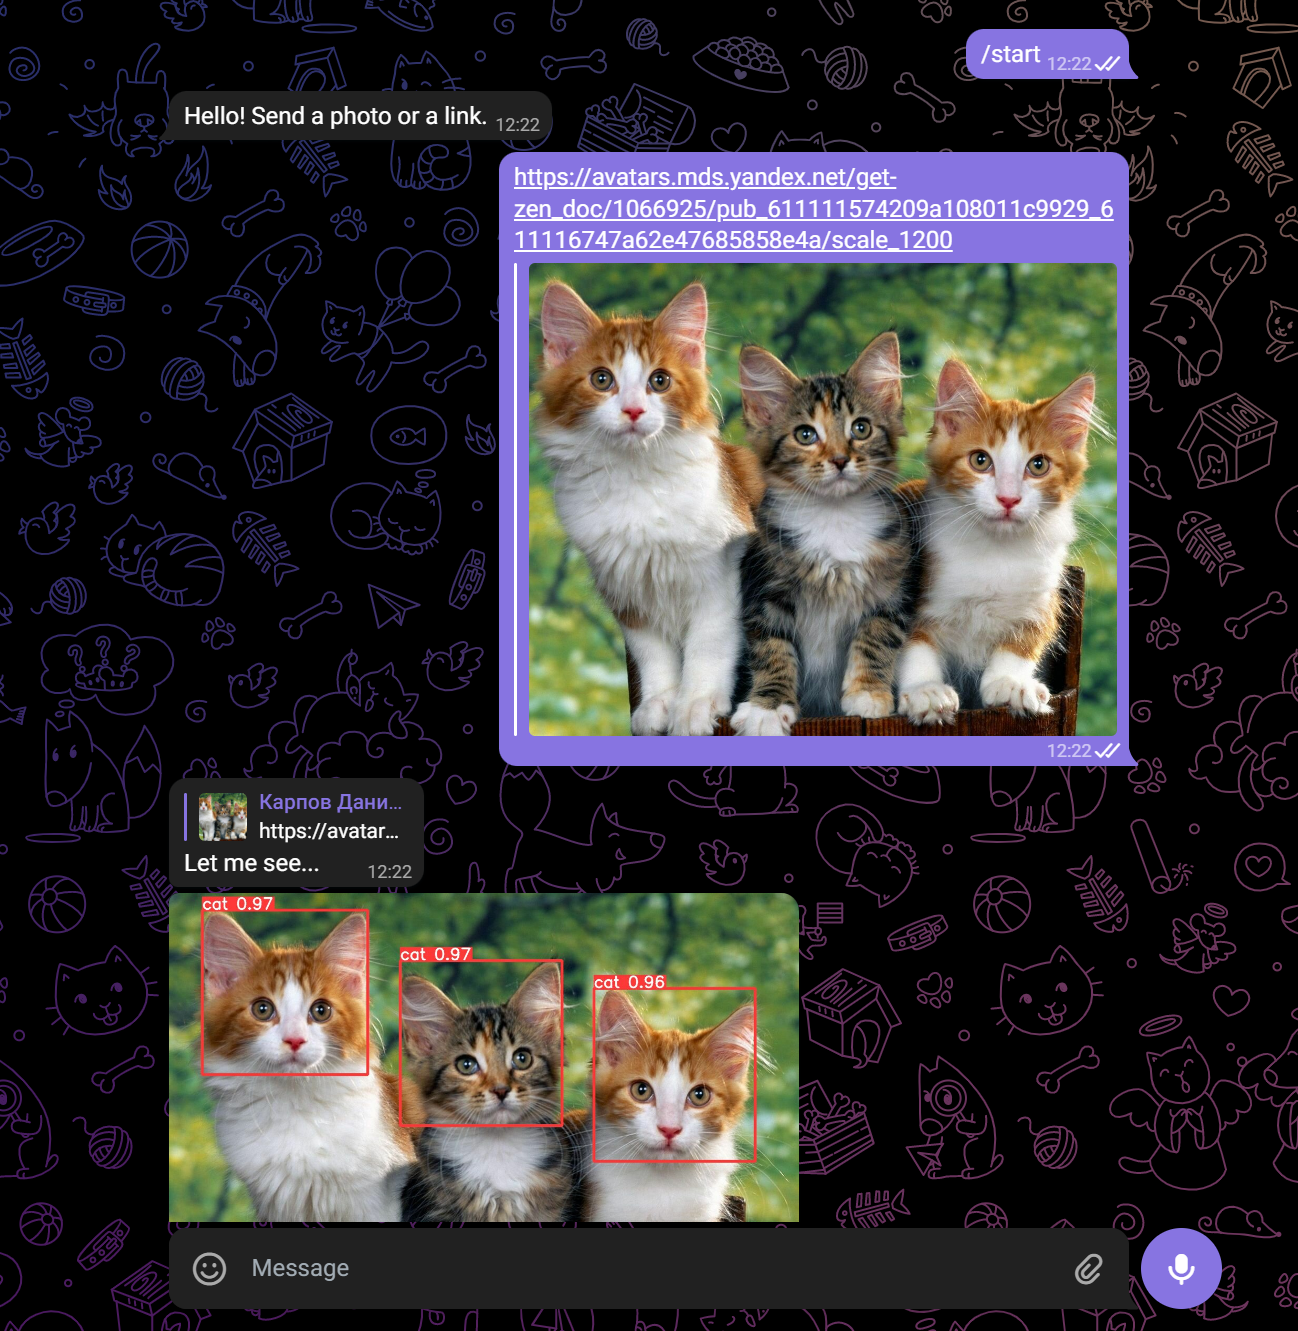Select the /start command message

tap(1047, 54)
